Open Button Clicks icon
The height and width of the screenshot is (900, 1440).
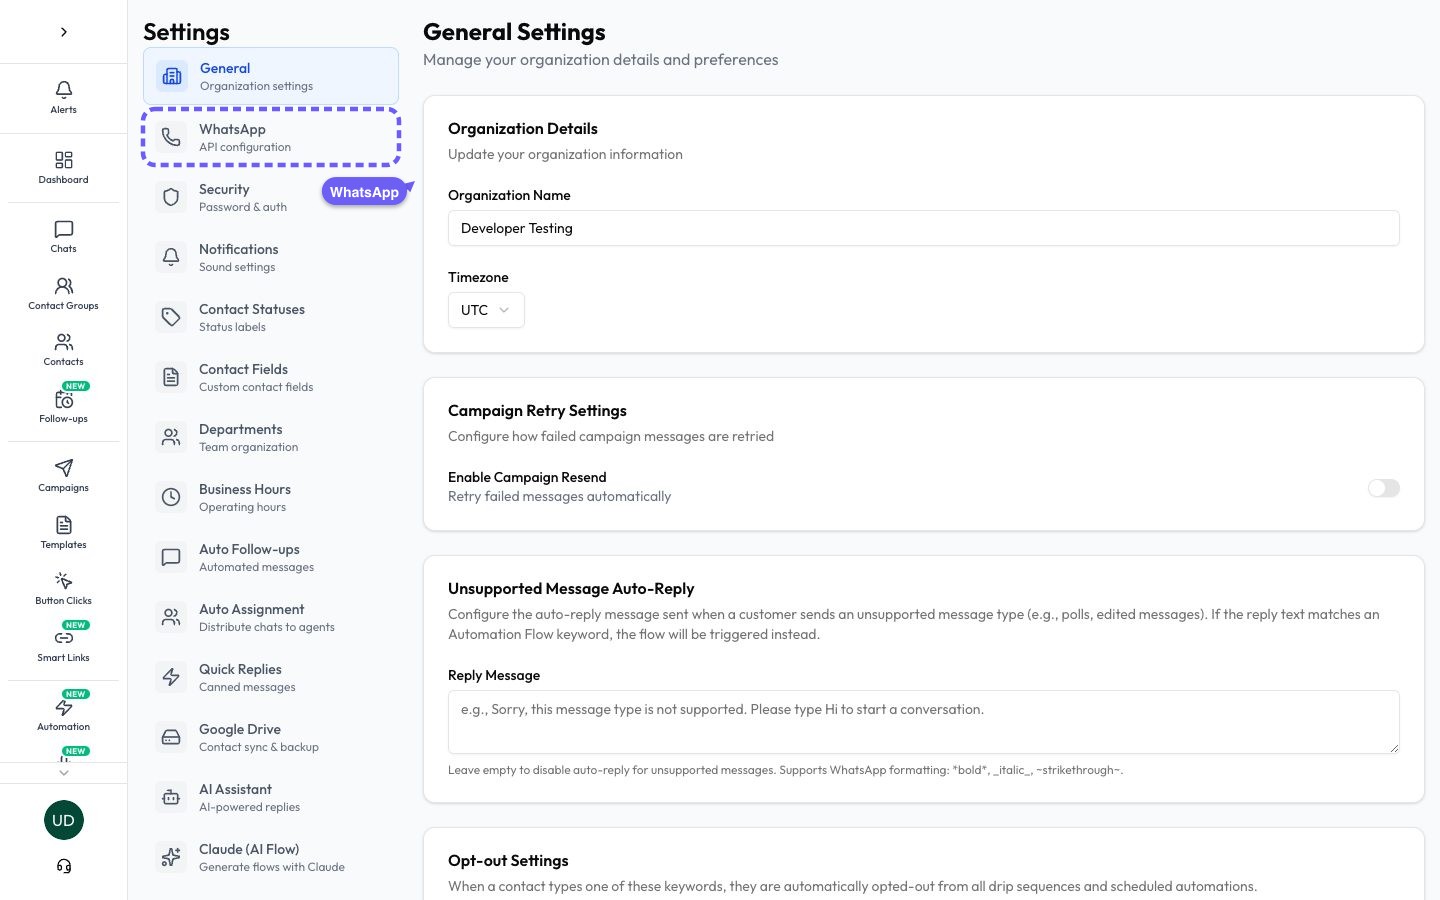[63, 581]
